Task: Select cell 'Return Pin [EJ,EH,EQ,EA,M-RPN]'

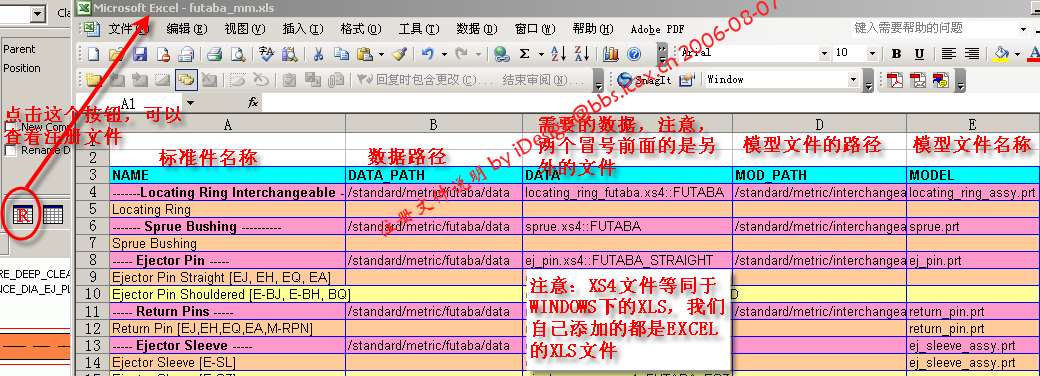Action: (x=228, y=328)
